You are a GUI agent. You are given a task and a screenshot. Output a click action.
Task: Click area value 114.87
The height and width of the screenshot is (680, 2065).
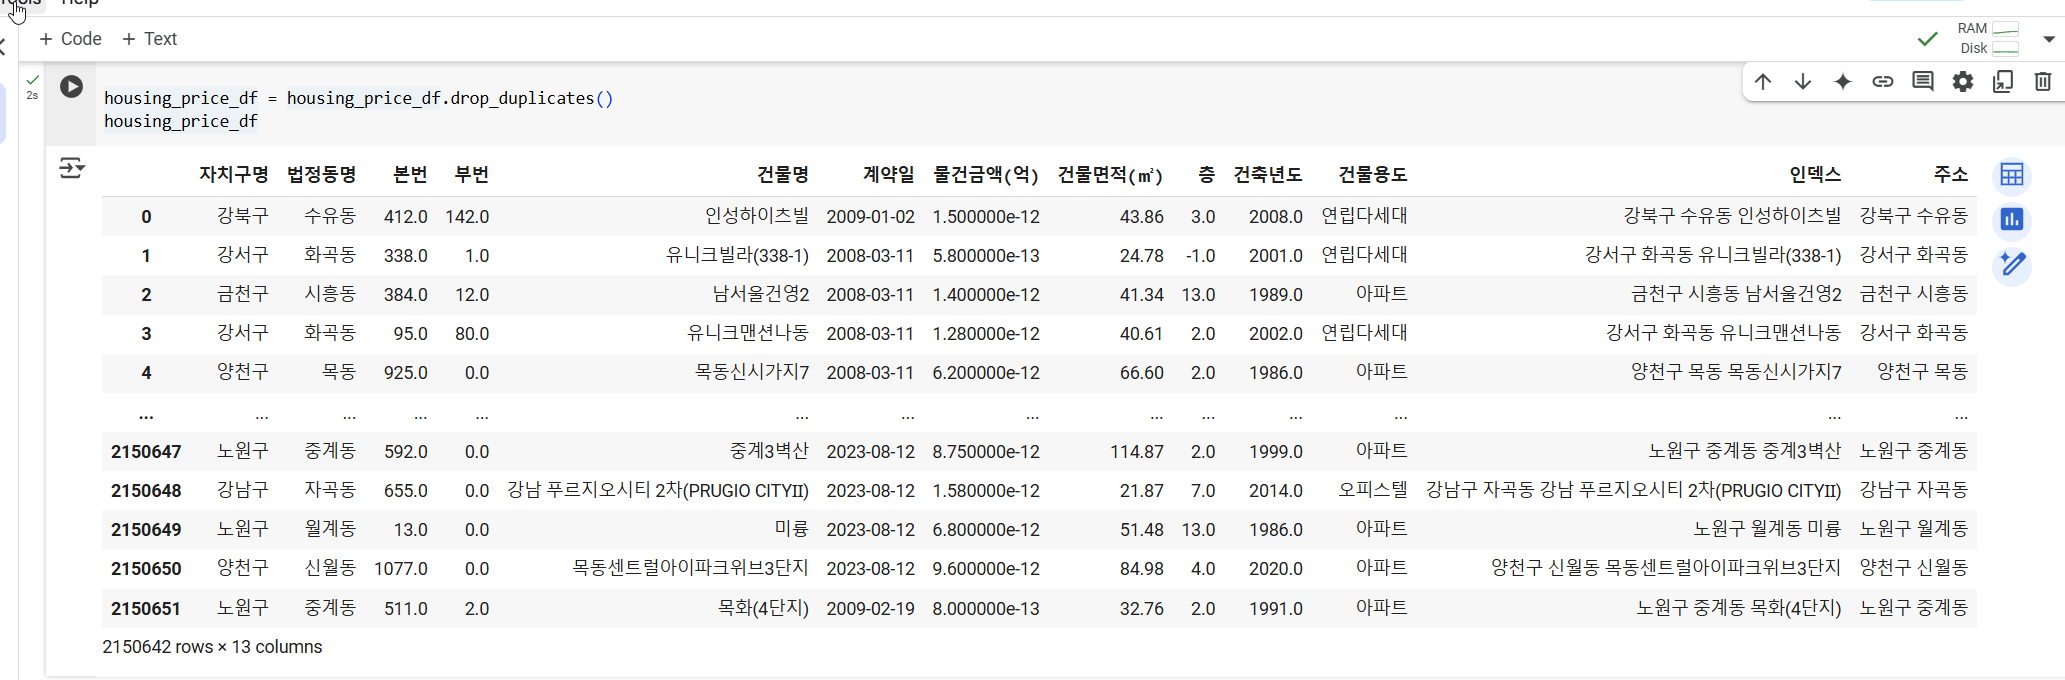1137,452
